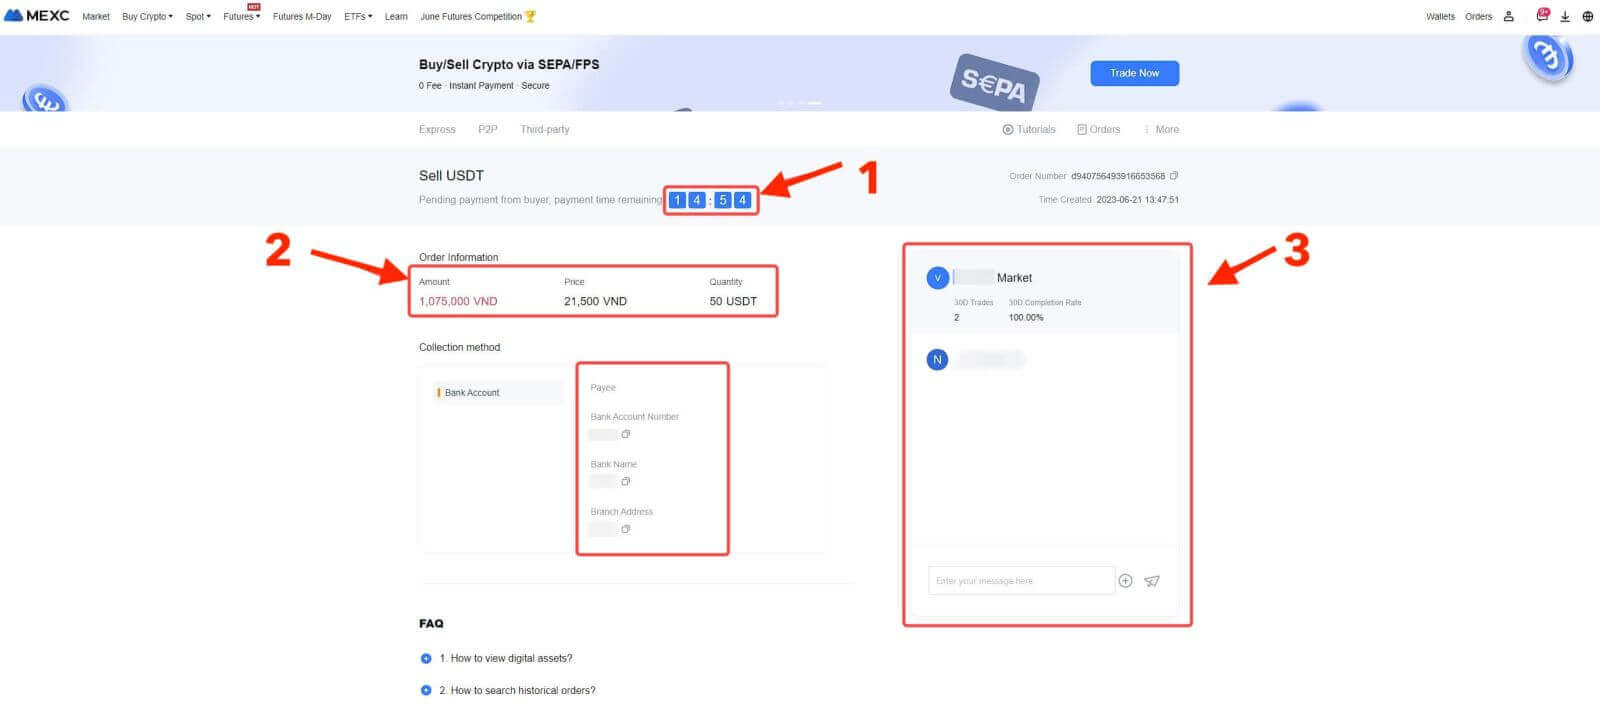Click the Market merchant name
Image resolution: width=1600 pixels, height=708 pixels.
coord(1014,278)
